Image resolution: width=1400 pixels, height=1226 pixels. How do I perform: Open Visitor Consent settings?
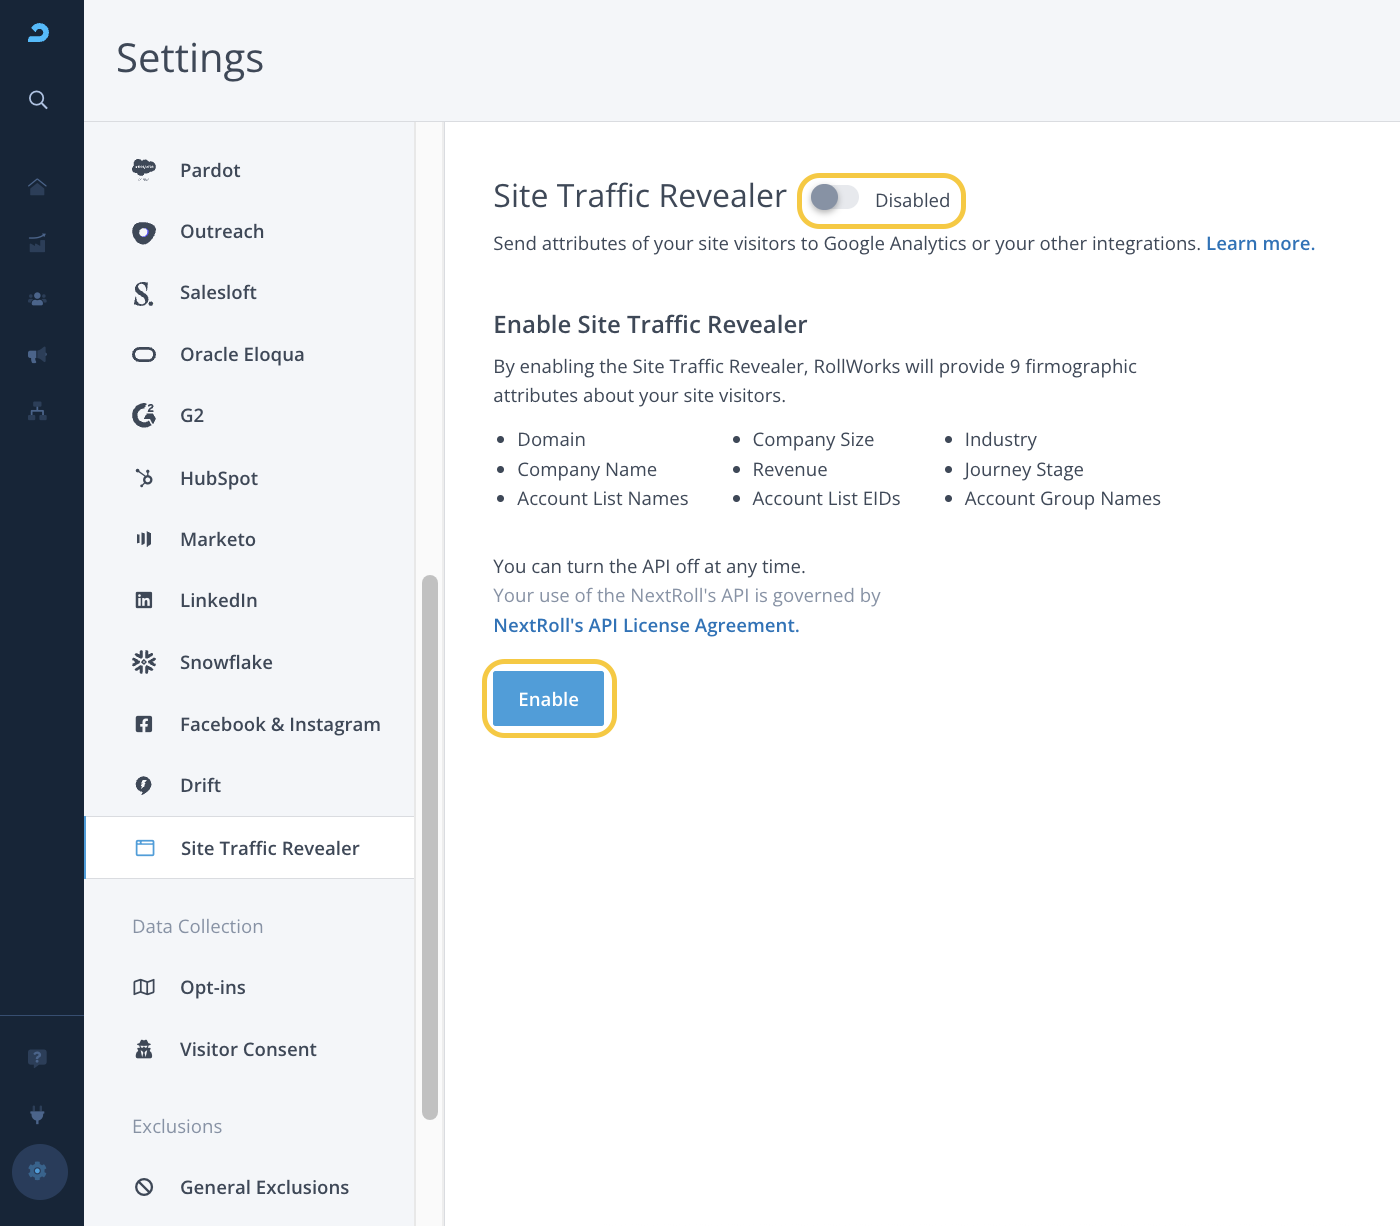(248, 1049)
